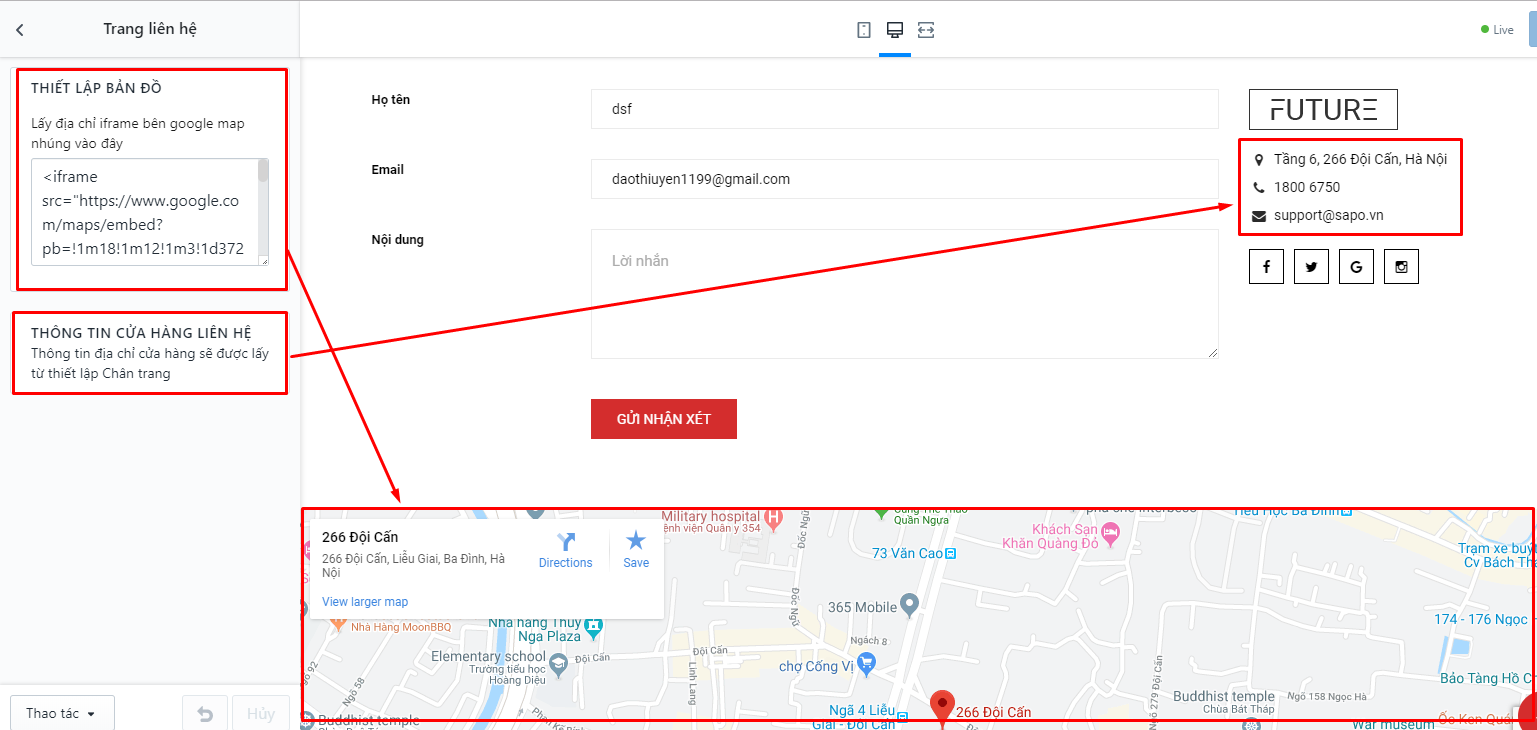Screen dimensions: 1537x730
Task: Click the red 266 Đội Cấn map pin
Action: click(941, 706)
